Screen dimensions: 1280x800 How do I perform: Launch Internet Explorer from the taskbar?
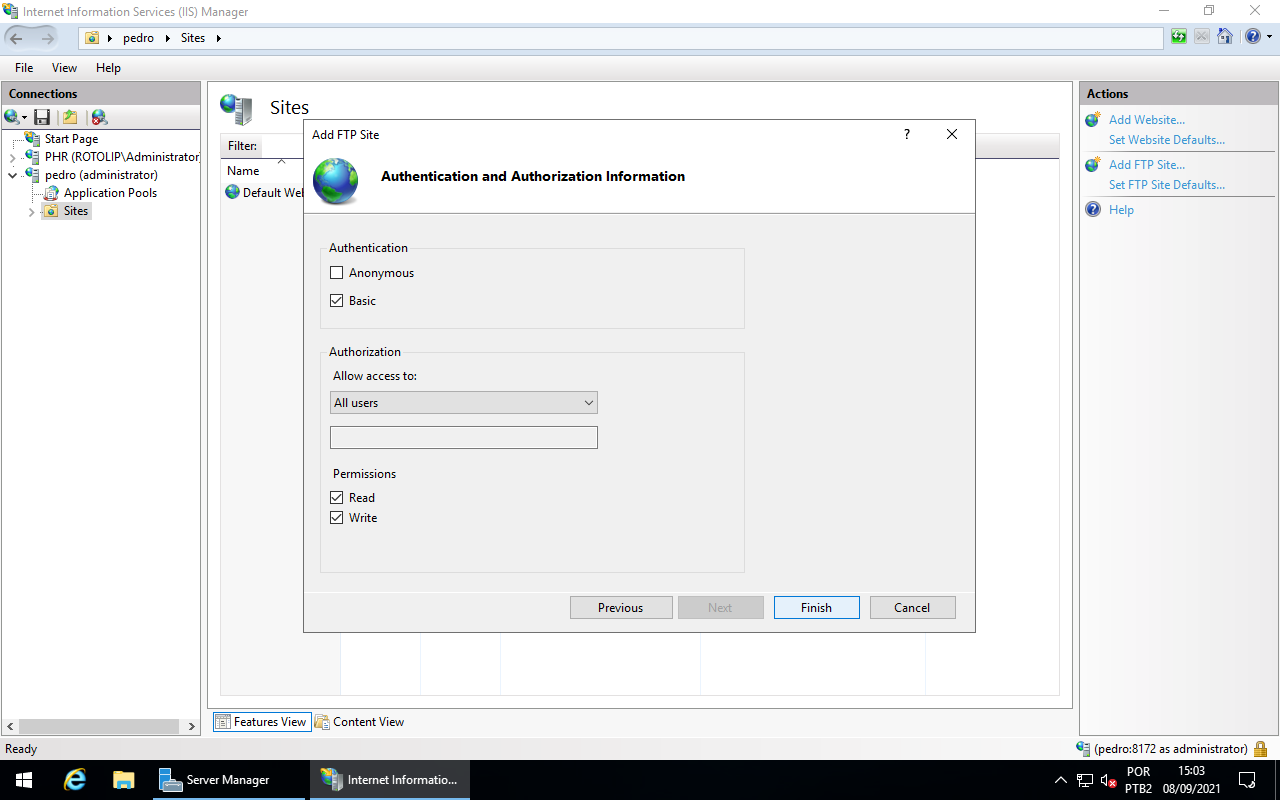point(74,779)
